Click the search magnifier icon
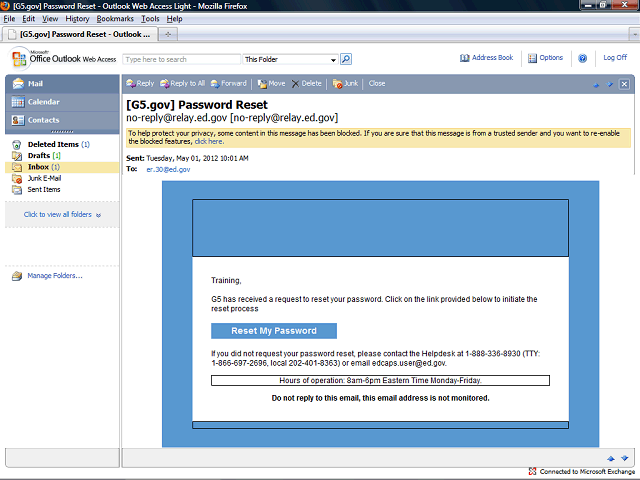Screen dimensions: 640x480 [346, 59]
